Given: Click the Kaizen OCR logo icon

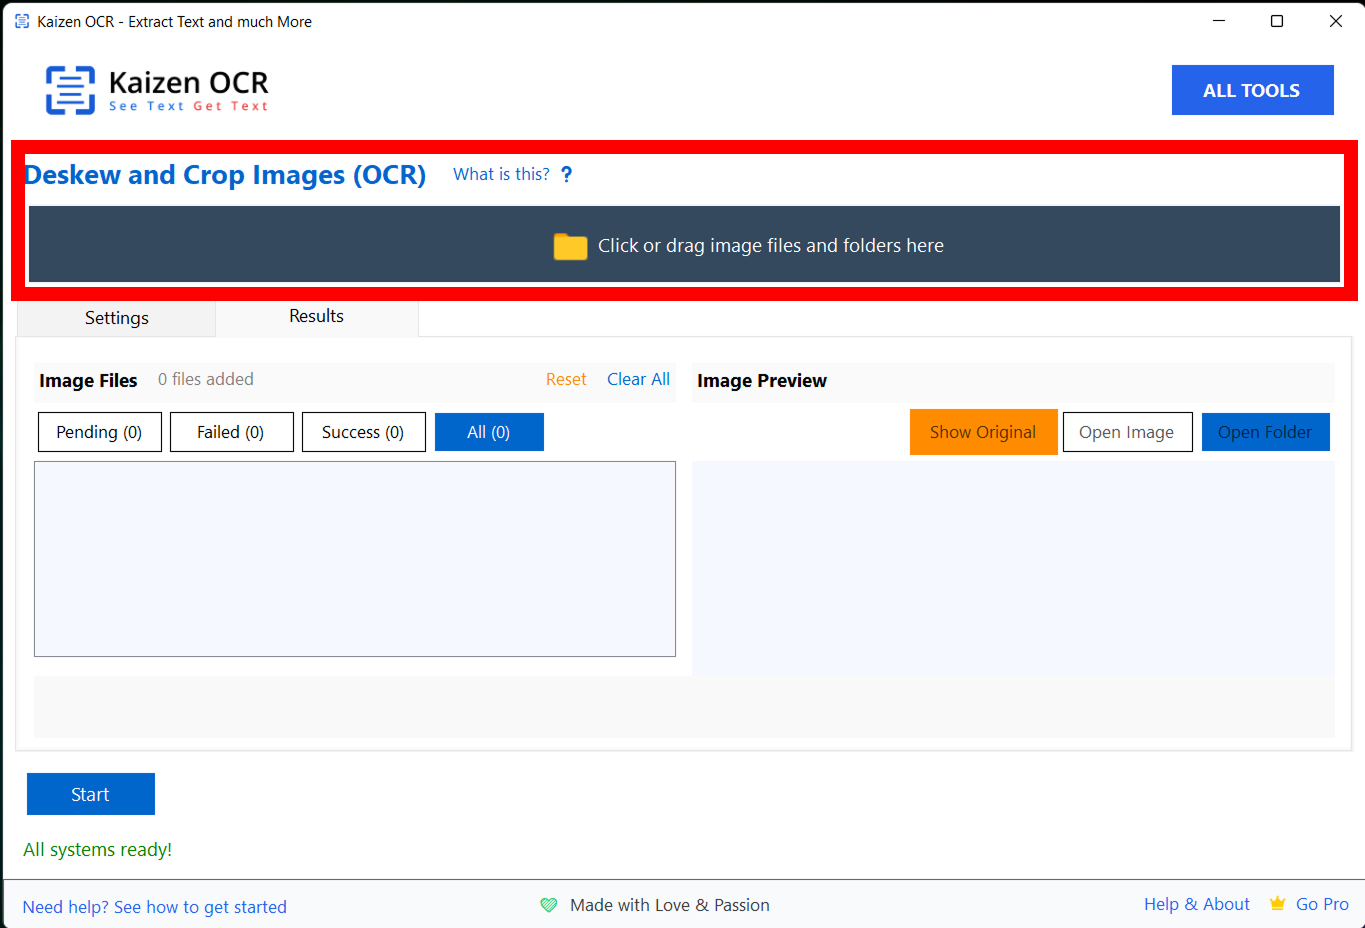Looking at the screenshot, I should point(70,90).
